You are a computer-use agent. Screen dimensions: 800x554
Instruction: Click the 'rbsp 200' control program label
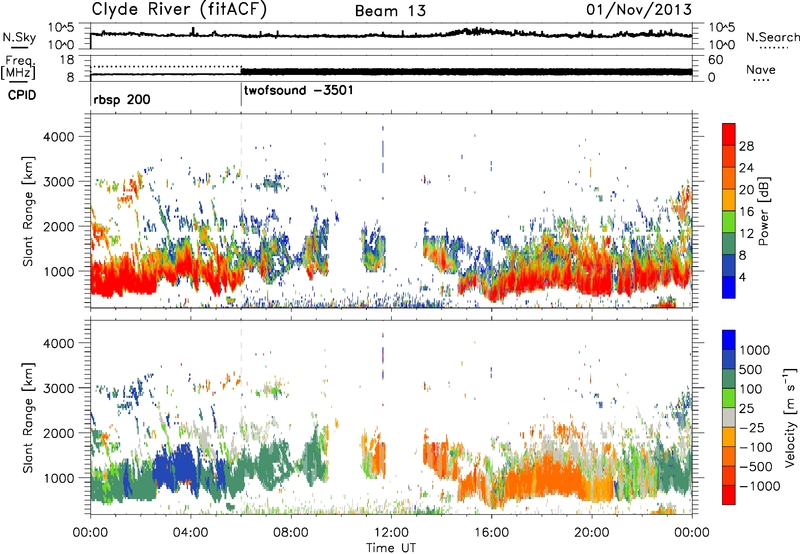122,99
